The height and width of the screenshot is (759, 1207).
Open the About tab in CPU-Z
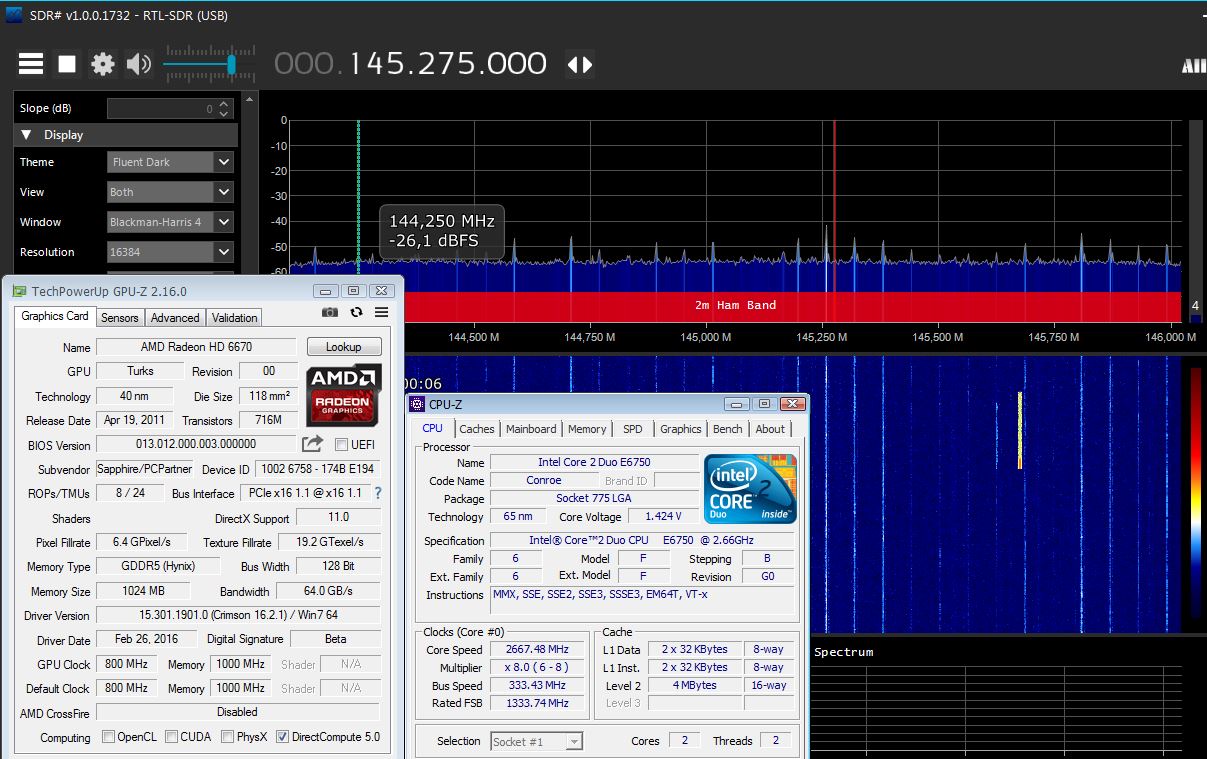(x=770, y=429)
